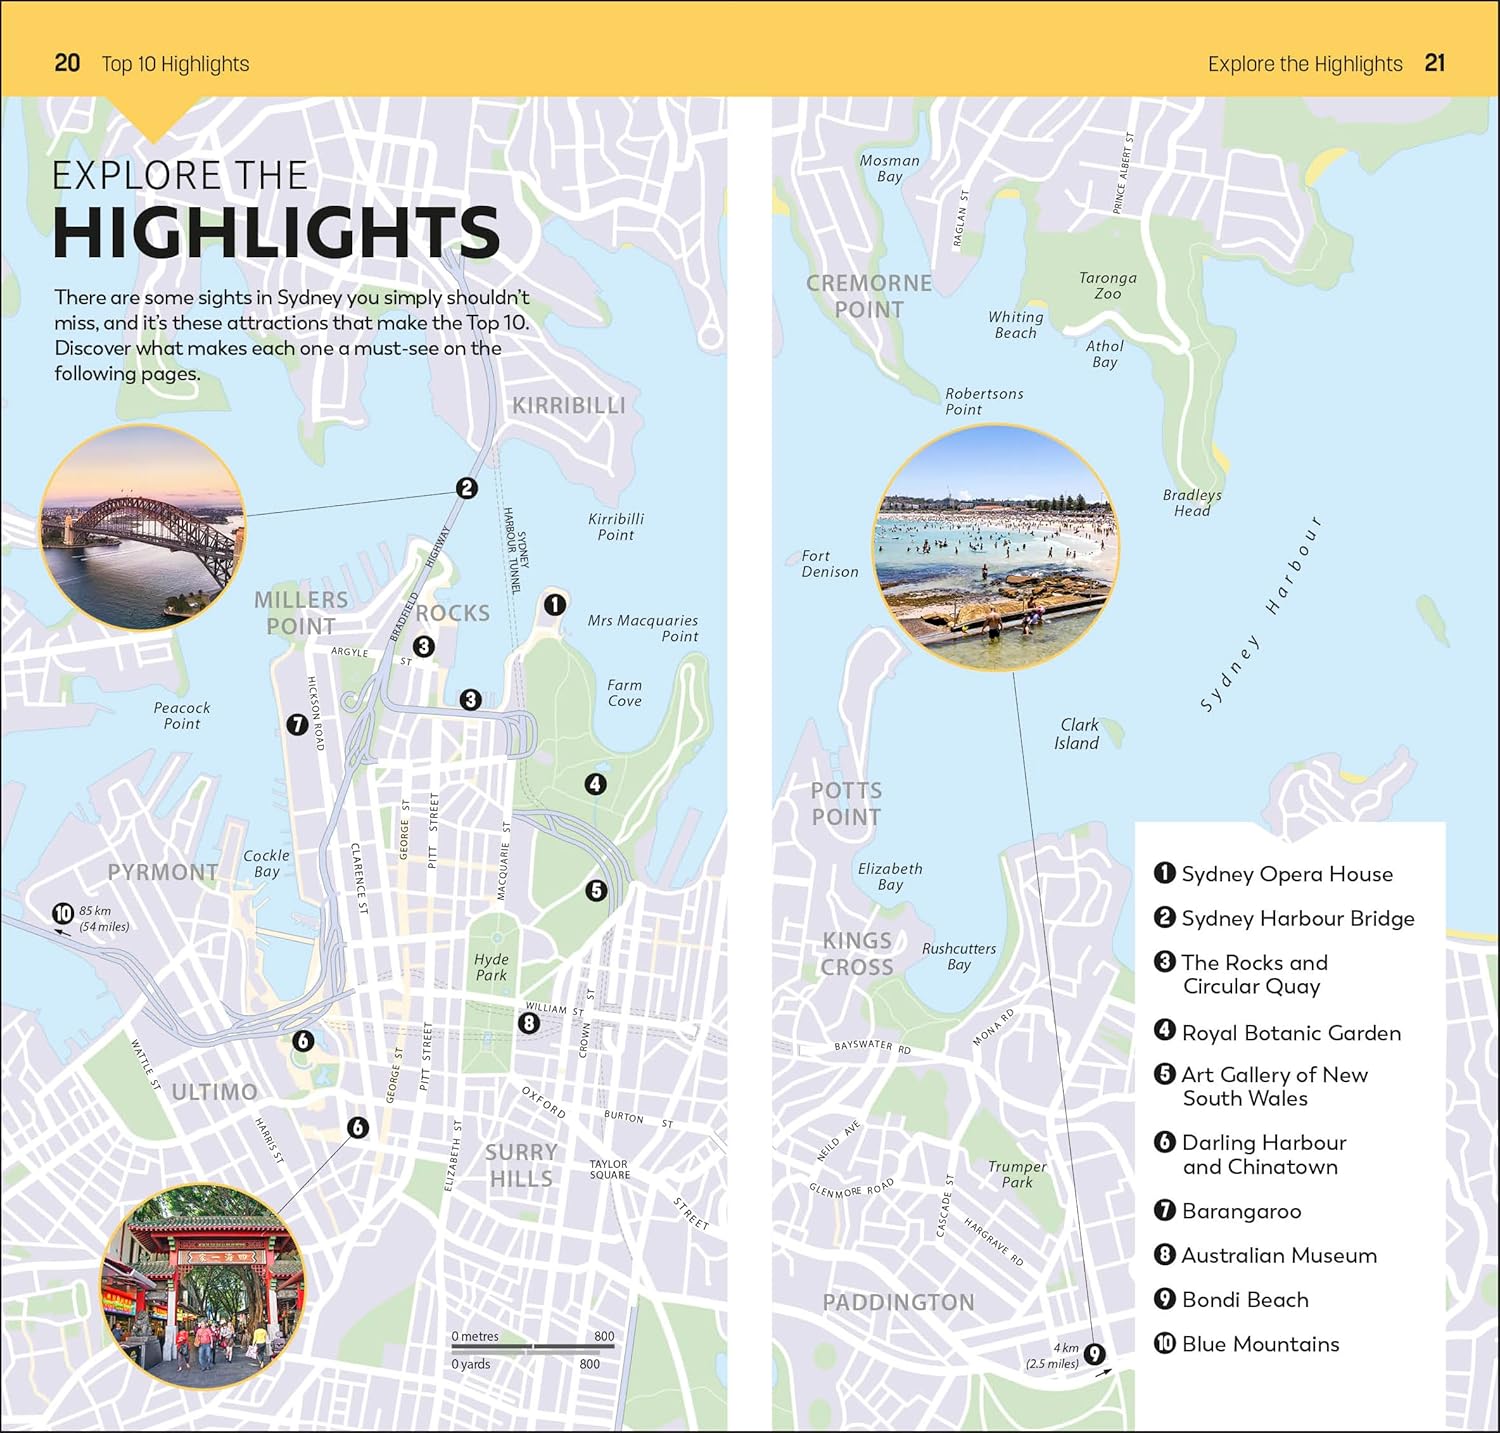Select map marker 8 near William Street
Viewport: 1500px width, 1433px height.
click(x=528, y=1023)
